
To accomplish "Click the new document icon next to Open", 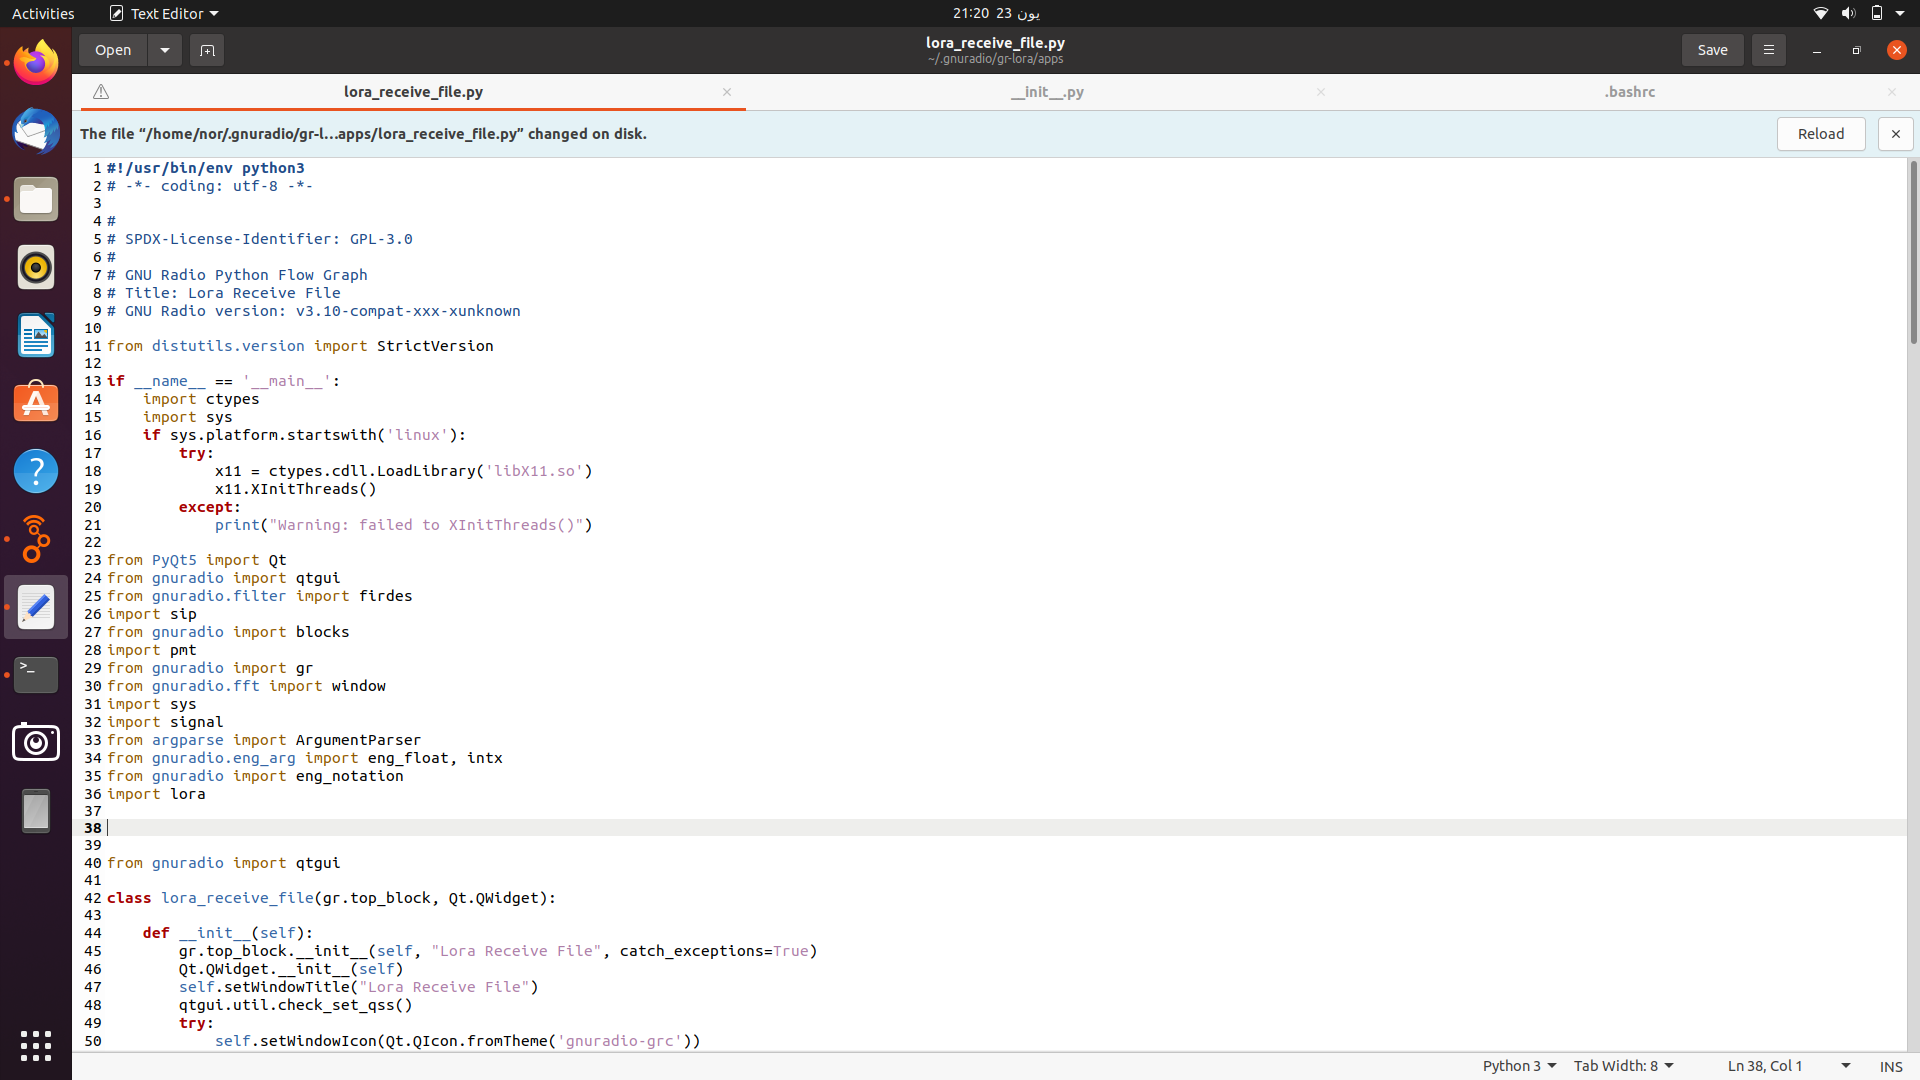I will coord(207,49).
